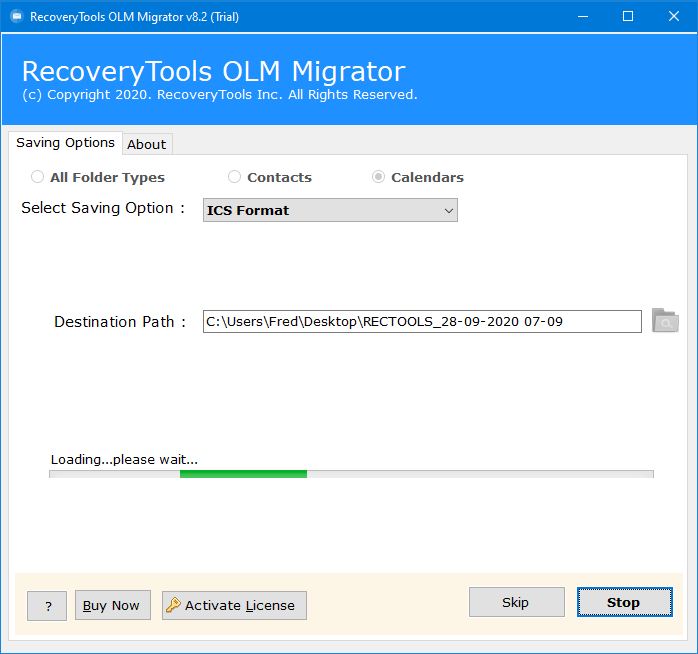
Task: Open the About tab
Action: point(147,144)
